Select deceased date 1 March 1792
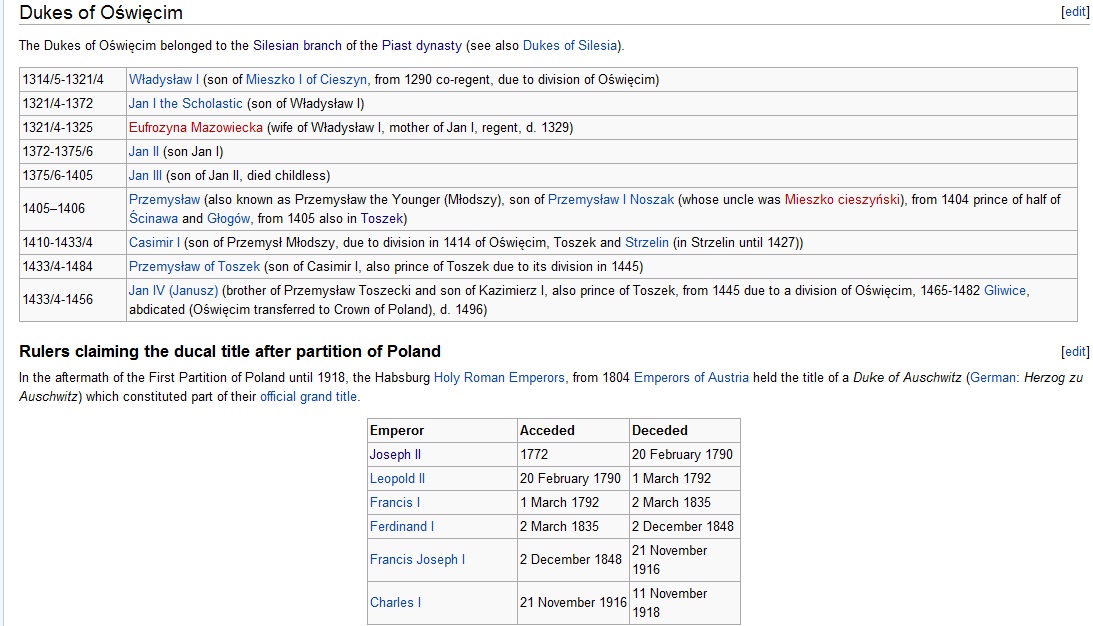 685,478
